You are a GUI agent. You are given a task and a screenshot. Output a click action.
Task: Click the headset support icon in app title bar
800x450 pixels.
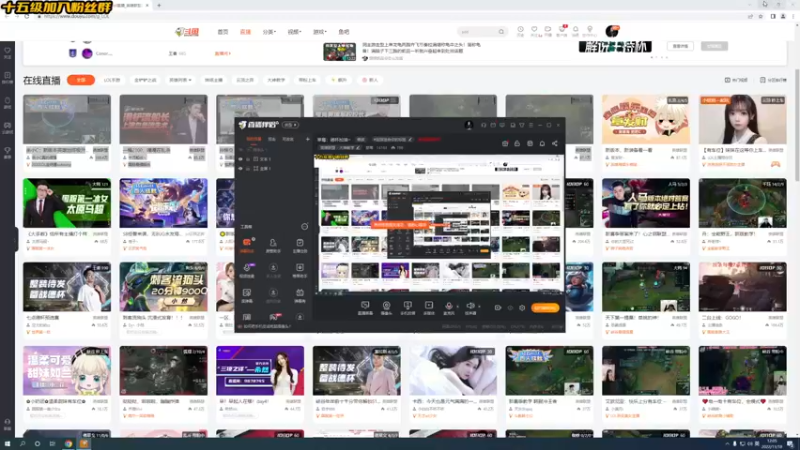pos(483,125)
